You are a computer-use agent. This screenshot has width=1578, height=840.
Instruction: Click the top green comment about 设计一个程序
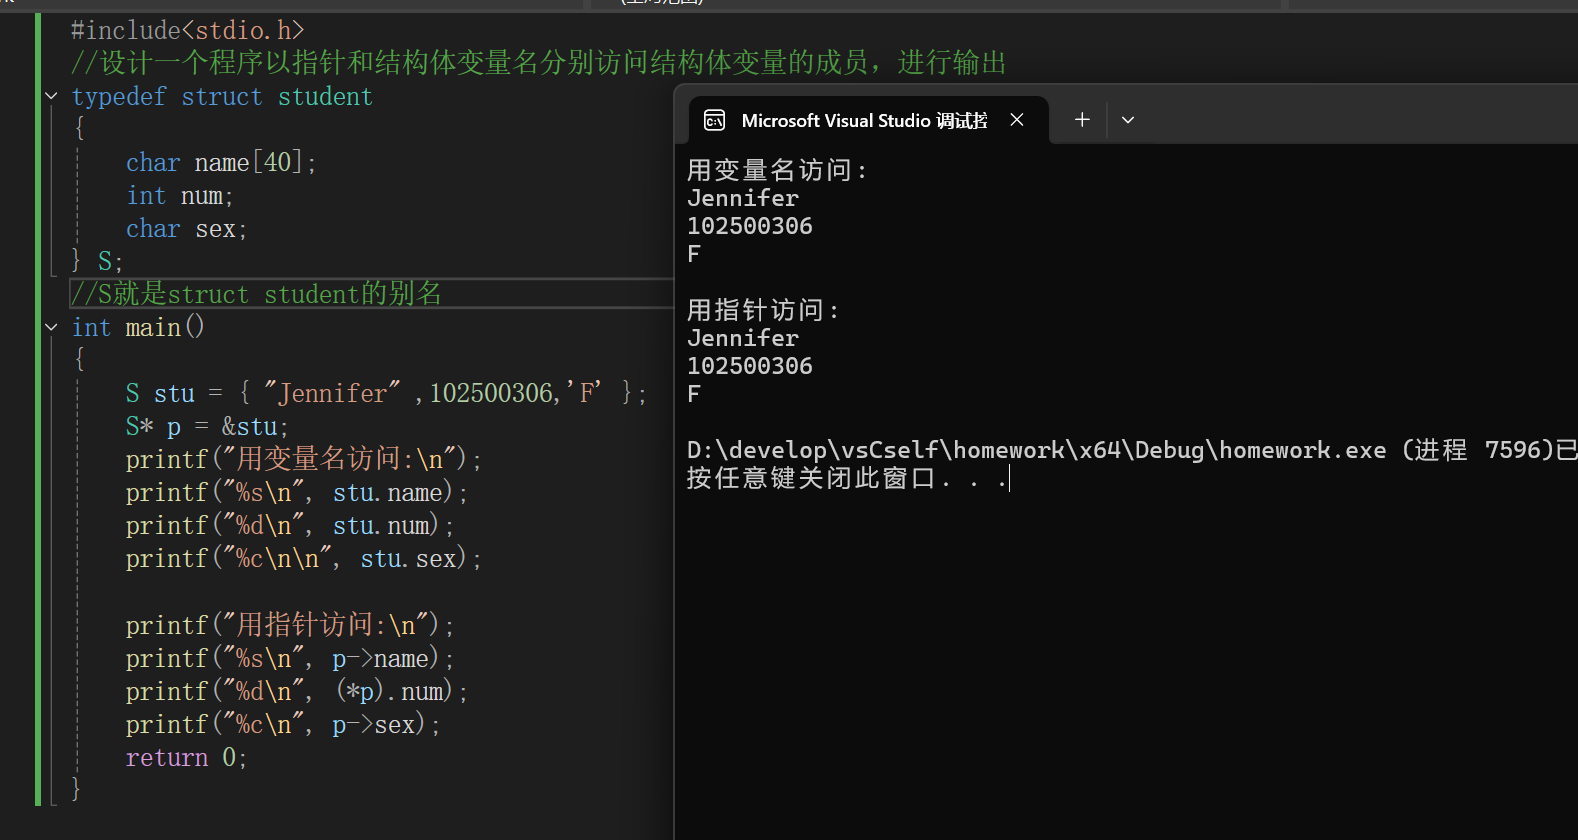538,63
